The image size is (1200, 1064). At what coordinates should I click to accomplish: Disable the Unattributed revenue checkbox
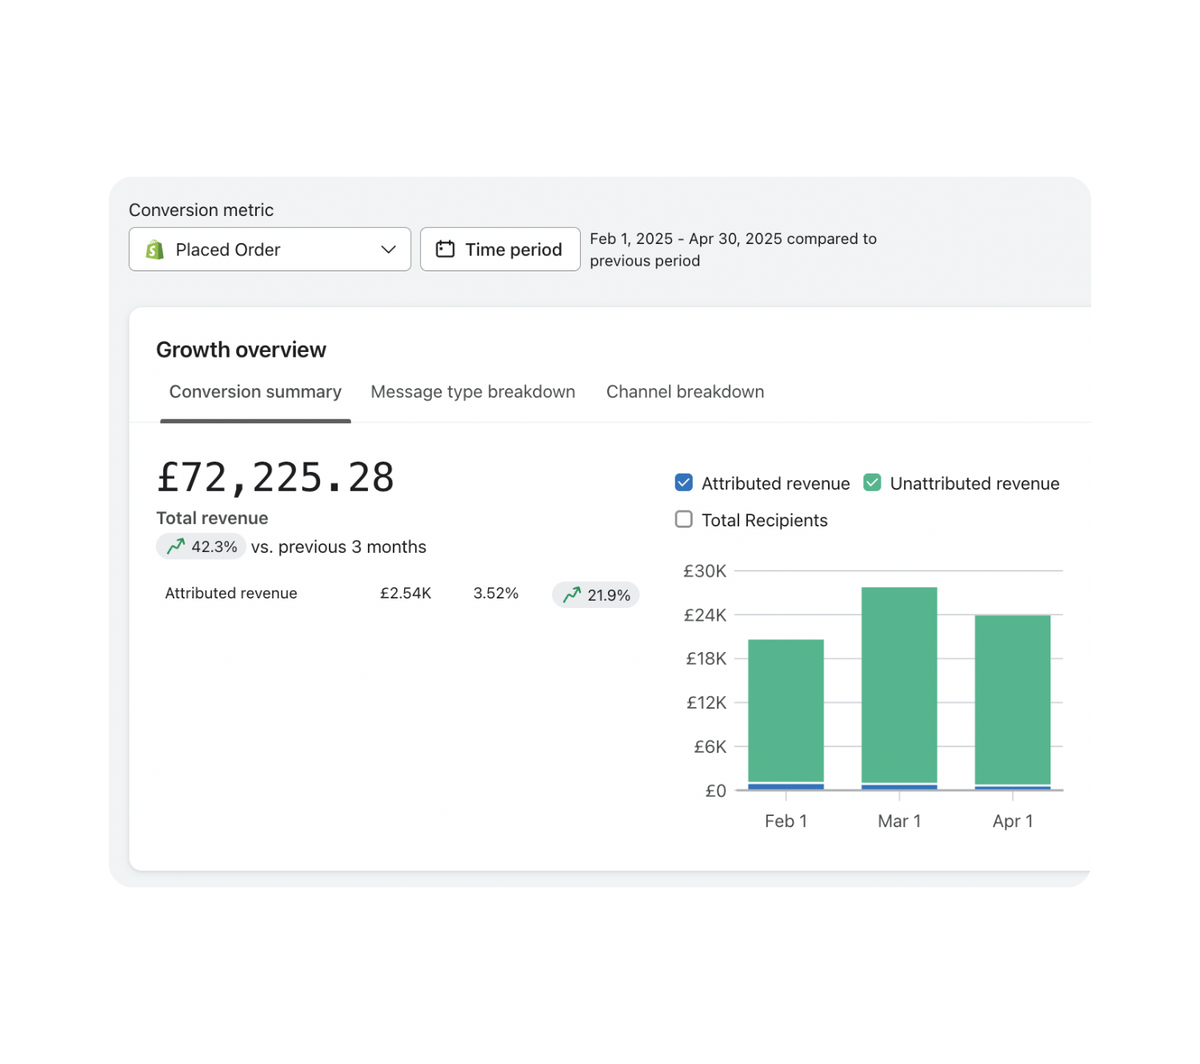coord(871,482)
